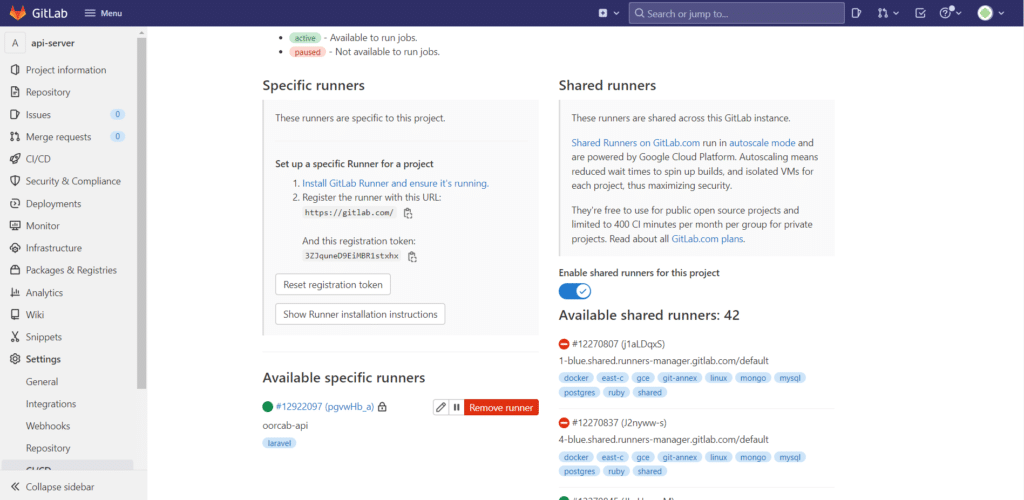The width and height of the screenshot is (1024, 500).
Task: Click the Settings gear icon
Action: [15, 359]
